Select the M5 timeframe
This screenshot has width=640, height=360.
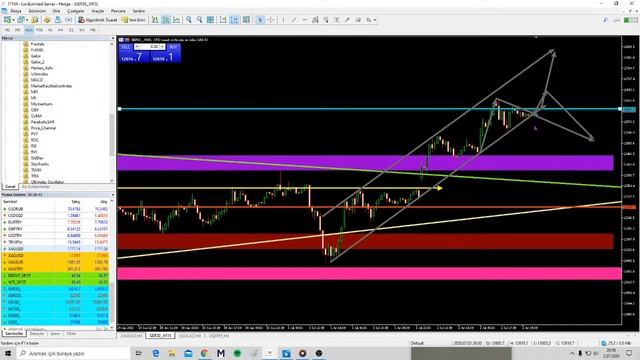(18, 30)
